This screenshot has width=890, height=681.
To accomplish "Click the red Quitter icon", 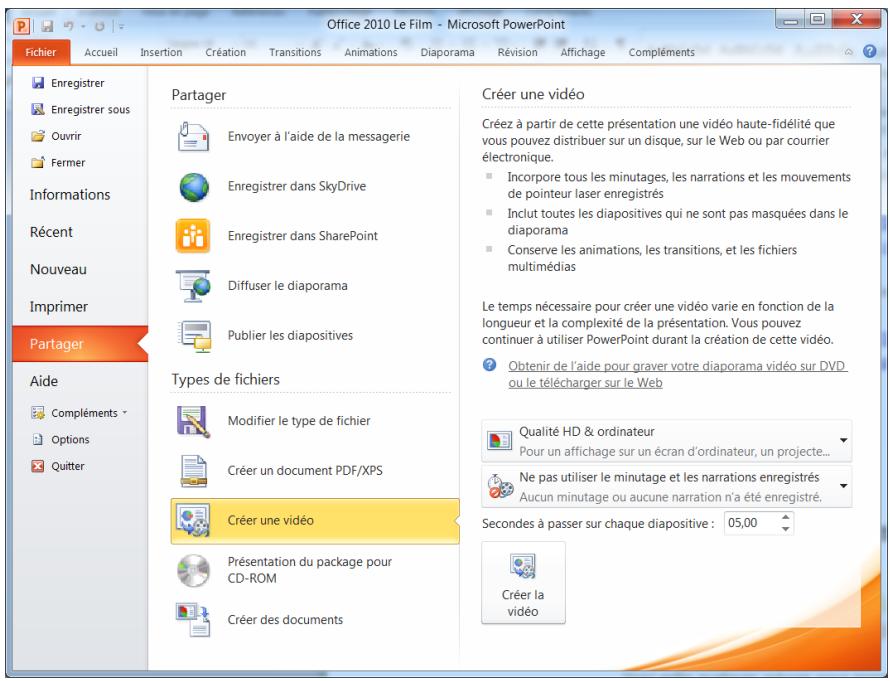I will click(38, 466).
